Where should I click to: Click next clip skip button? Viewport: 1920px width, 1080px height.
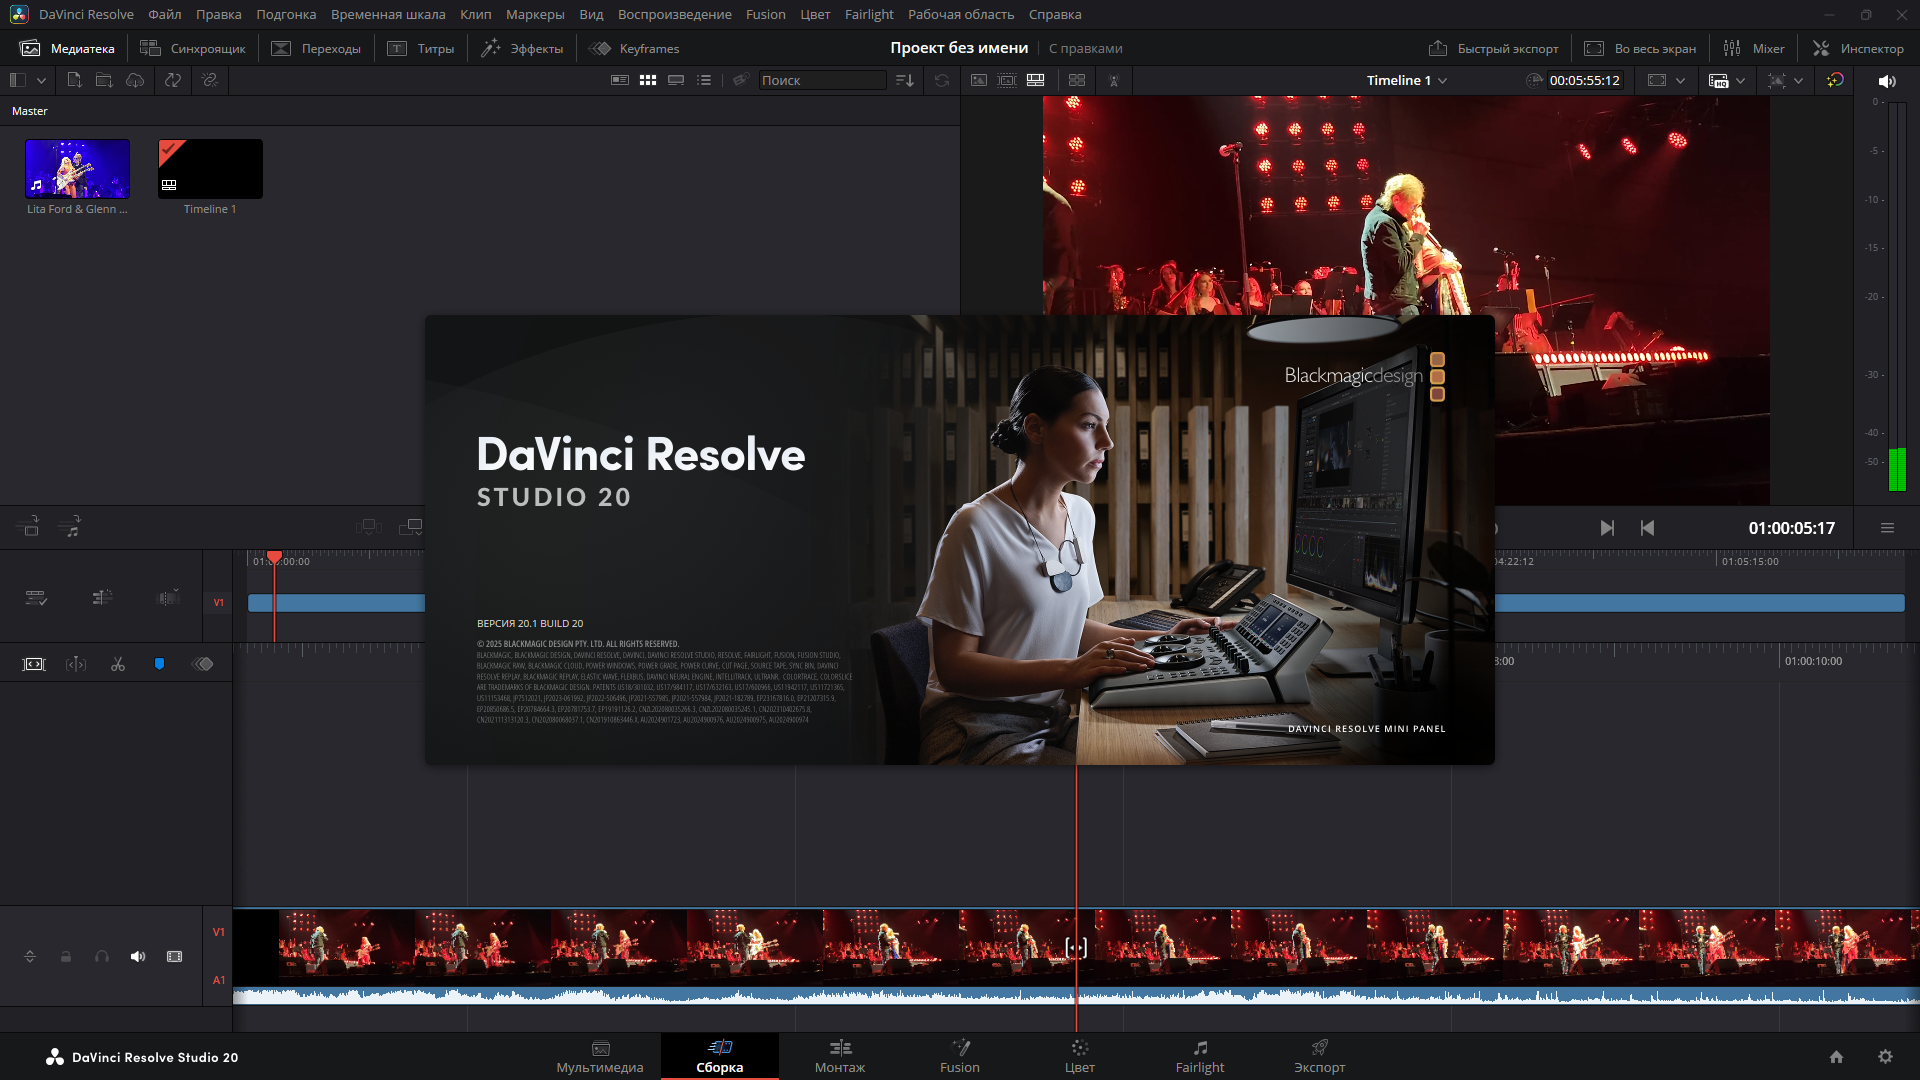click(x=1606, y=528)
